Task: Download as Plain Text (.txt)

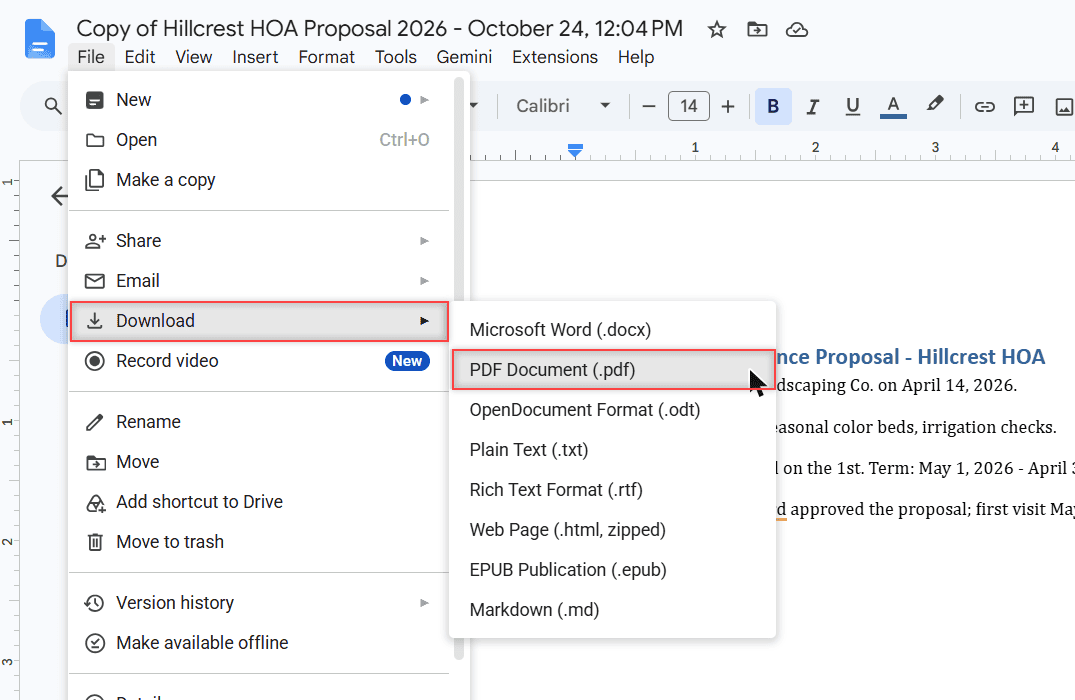Action: (613, 450)
